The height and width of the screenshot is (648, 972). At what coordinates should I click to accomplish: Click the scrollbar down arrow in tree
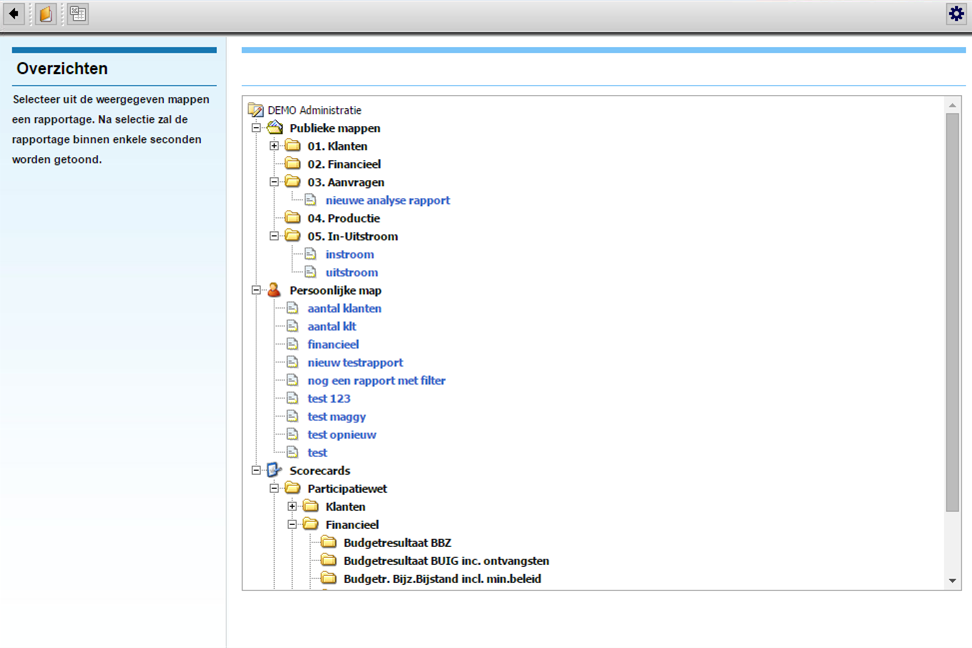(952, 580)
